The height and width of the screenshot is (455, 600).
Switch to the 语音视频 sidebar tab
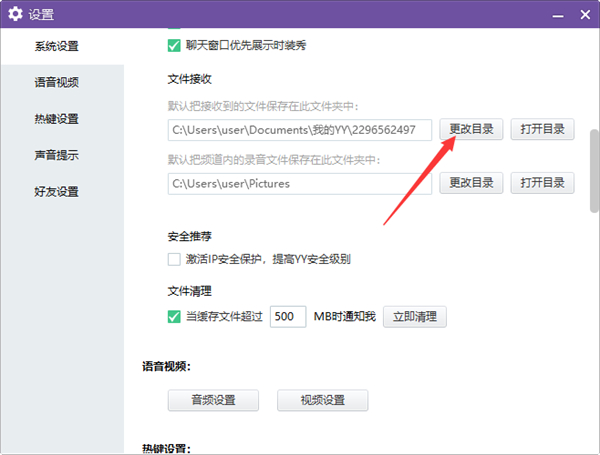[57, 82]
